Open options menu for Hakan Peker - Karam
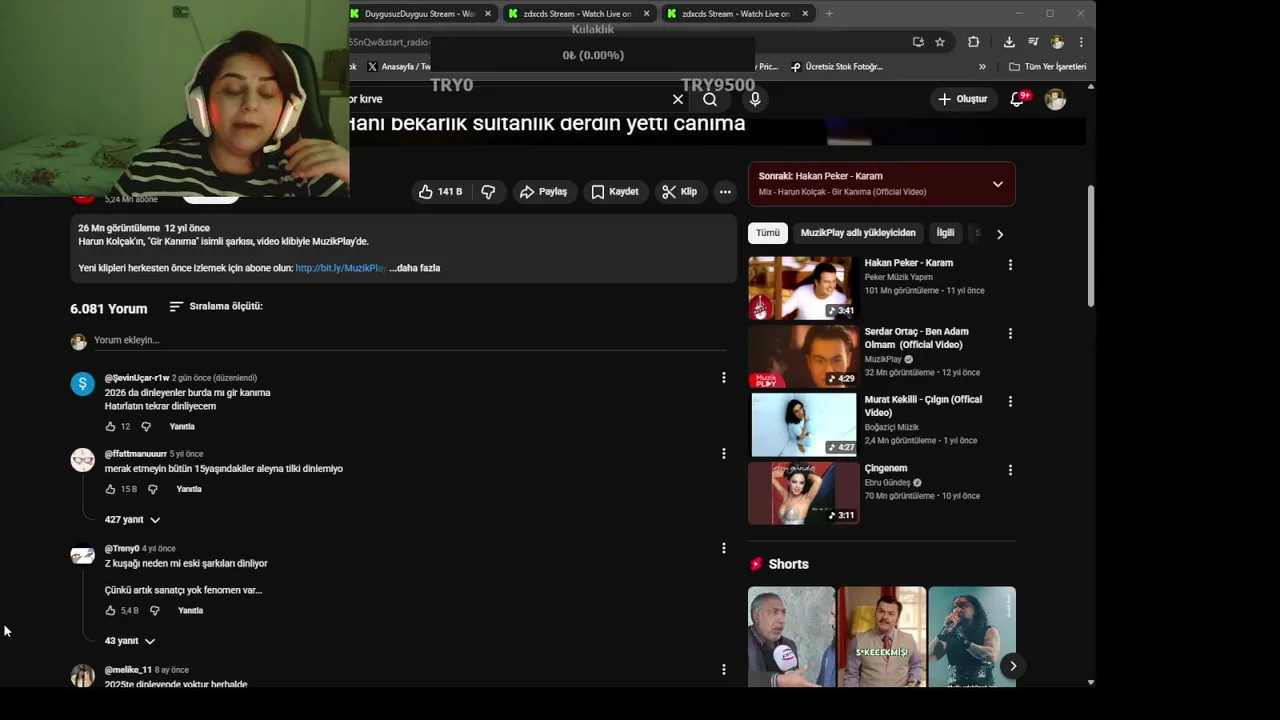The height and width of the screenshot is (720, 1280). (1010, 265)
